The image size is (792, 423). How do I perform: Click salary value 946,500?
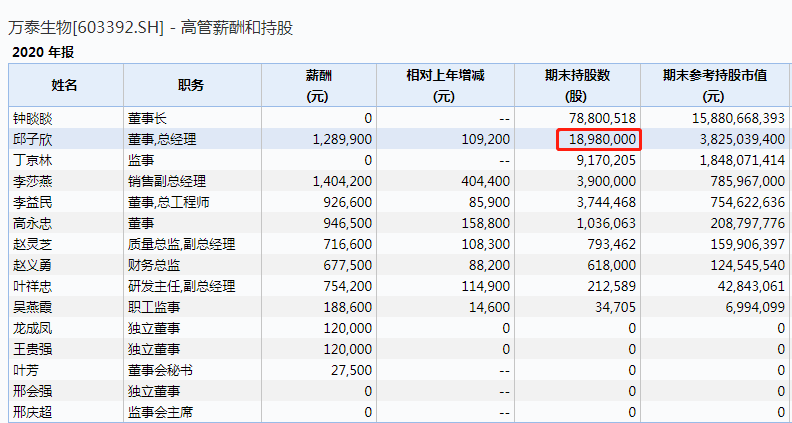pos(348,223)
